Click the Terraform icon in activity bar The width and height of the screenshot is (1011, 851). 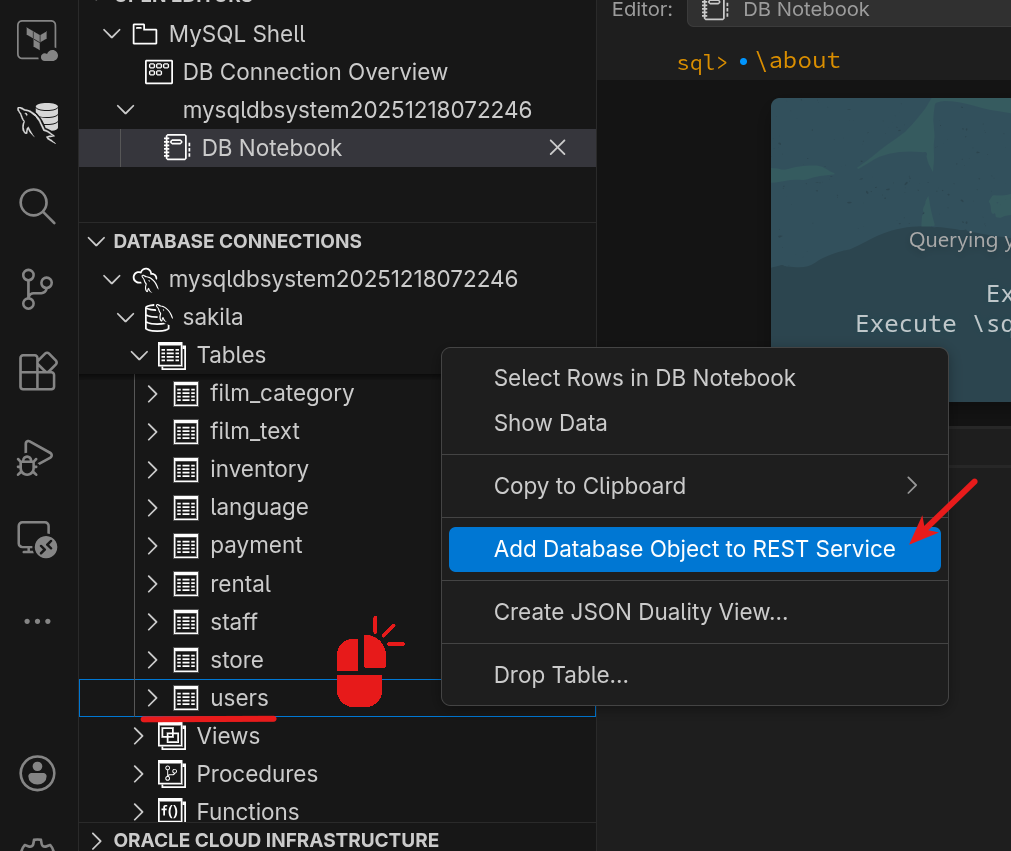pyautogui.click(x=38, y=41)
